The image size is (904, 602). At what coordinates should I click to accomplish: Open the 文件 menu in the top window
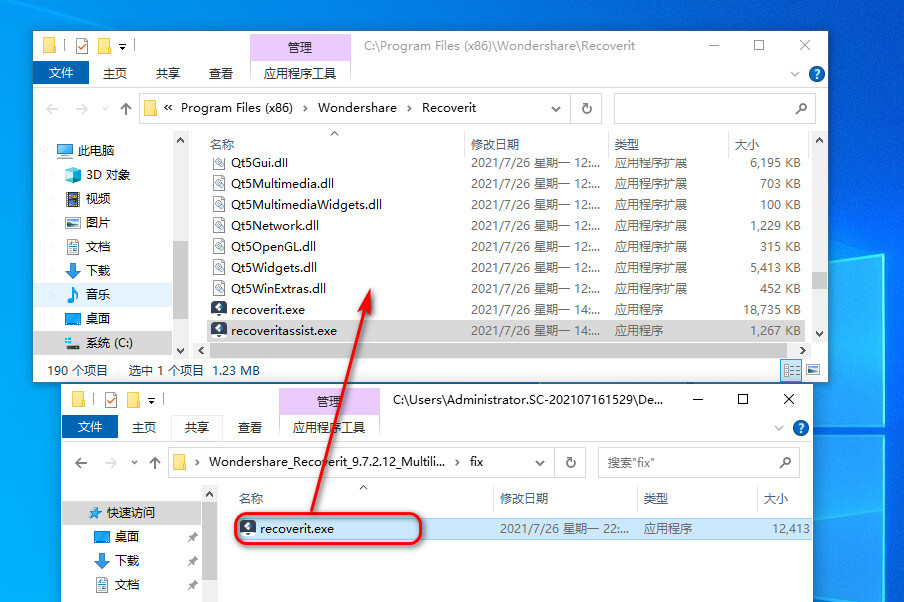(x=61, y=73)
